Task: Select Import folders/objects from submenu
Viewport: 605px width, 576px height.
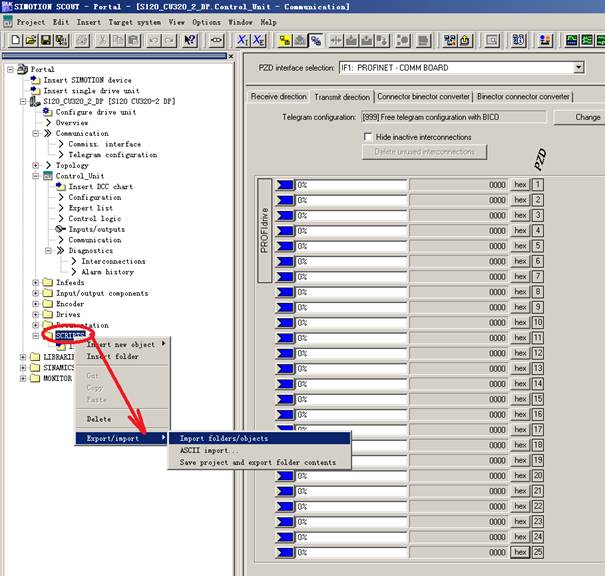Action: (222, 438)
